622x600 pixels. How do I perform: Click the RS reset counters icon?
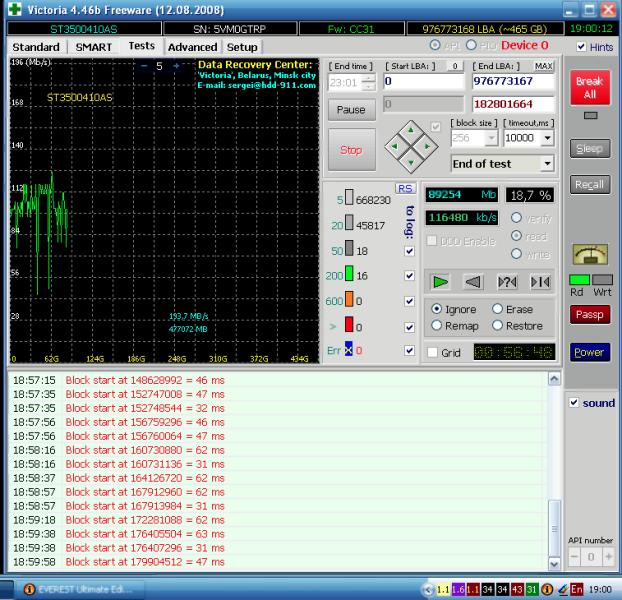(405, 188)
